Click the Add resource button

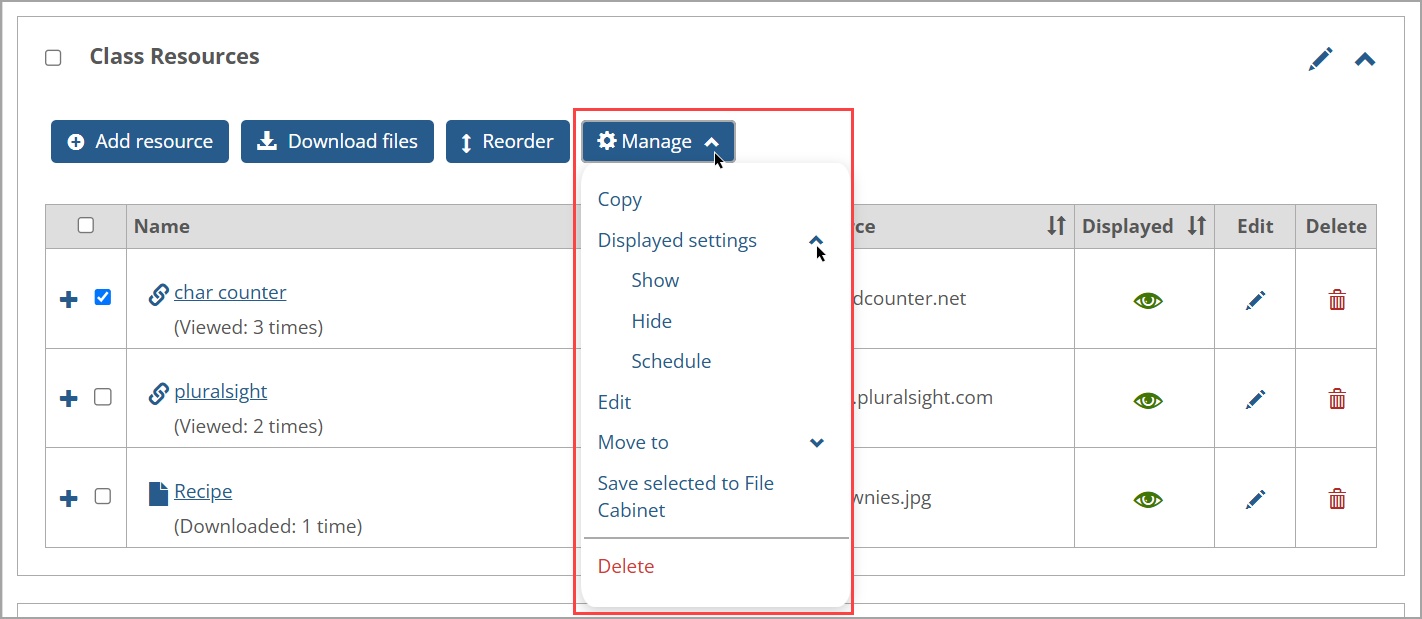(x=139, y=141)
